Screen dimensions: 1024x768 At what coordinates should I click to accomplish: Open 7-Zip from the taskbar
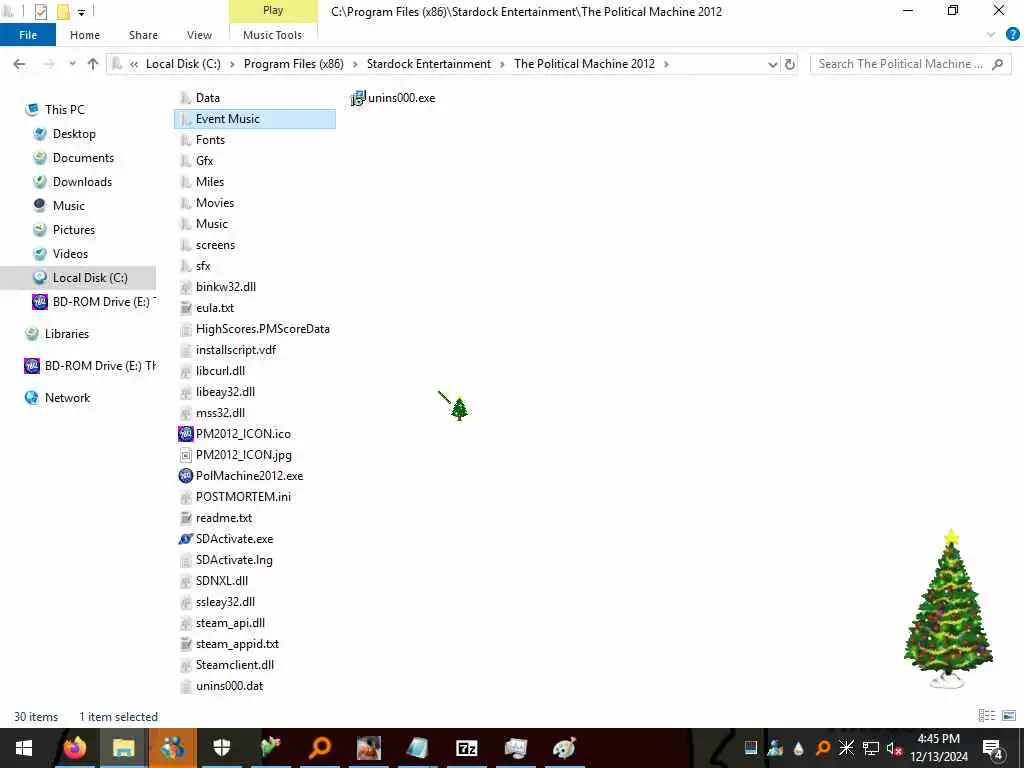click(466, 748)
